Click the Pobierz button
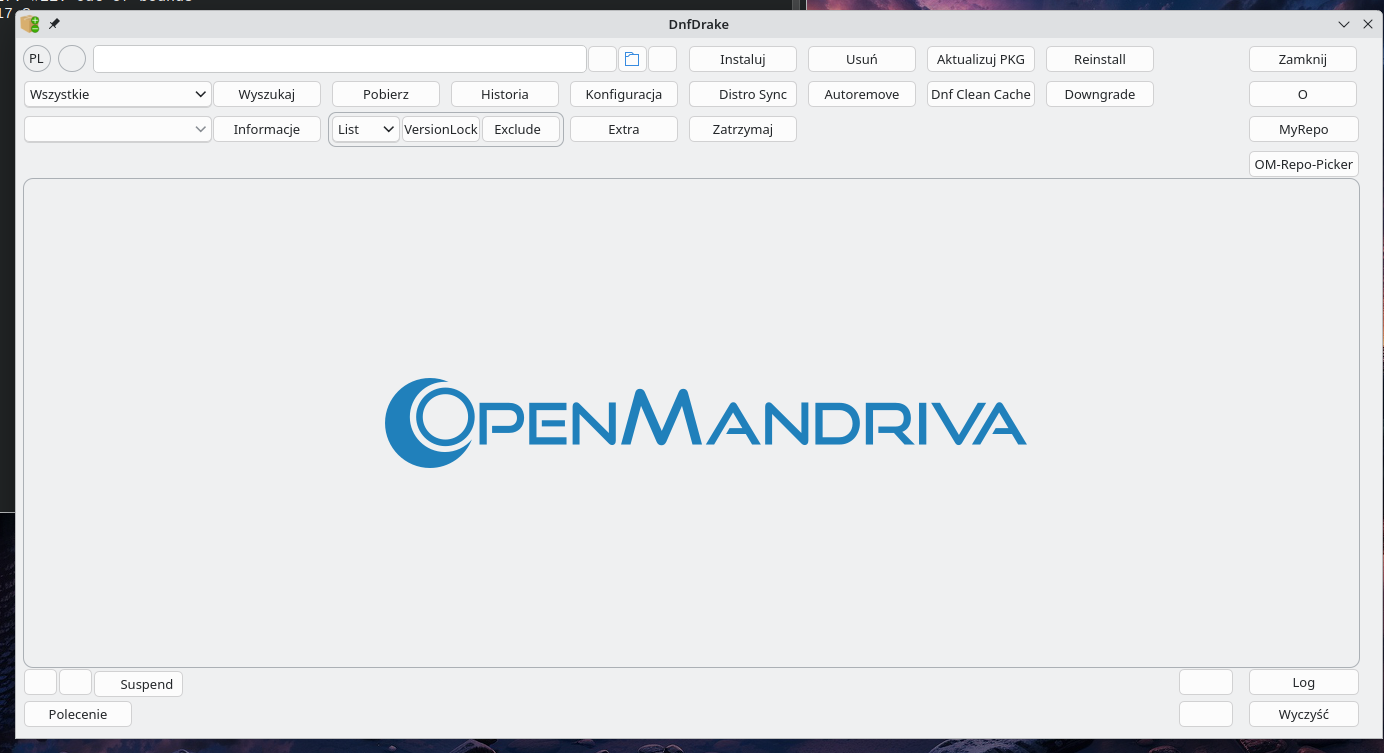This screenshot has width=1384, height=753. click(x=386, y=94)
